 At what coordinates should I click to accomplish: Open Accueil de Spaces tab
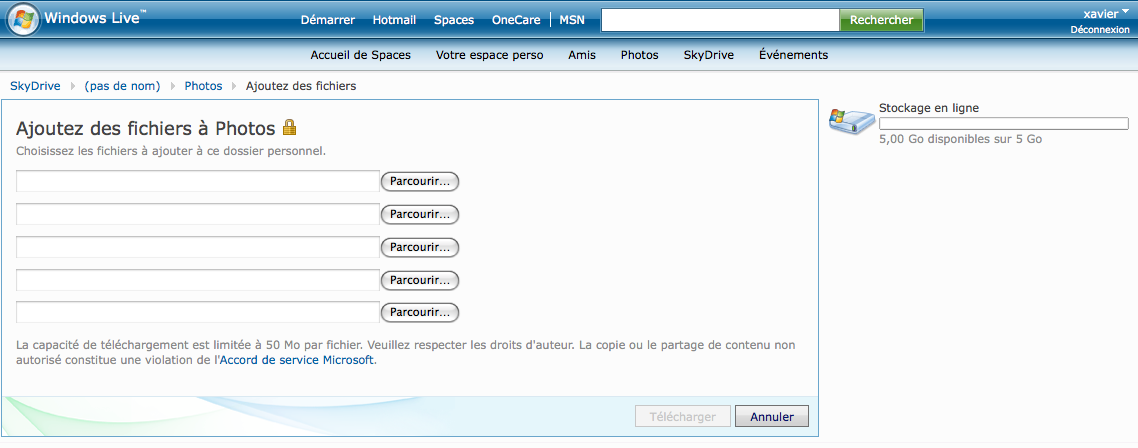pos(361,54)
